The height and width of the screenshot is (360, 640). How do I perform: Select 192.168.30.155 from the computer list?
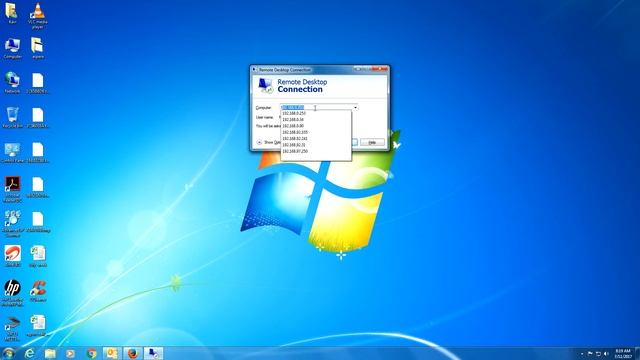pyautogui.click(x=316, y=133)
